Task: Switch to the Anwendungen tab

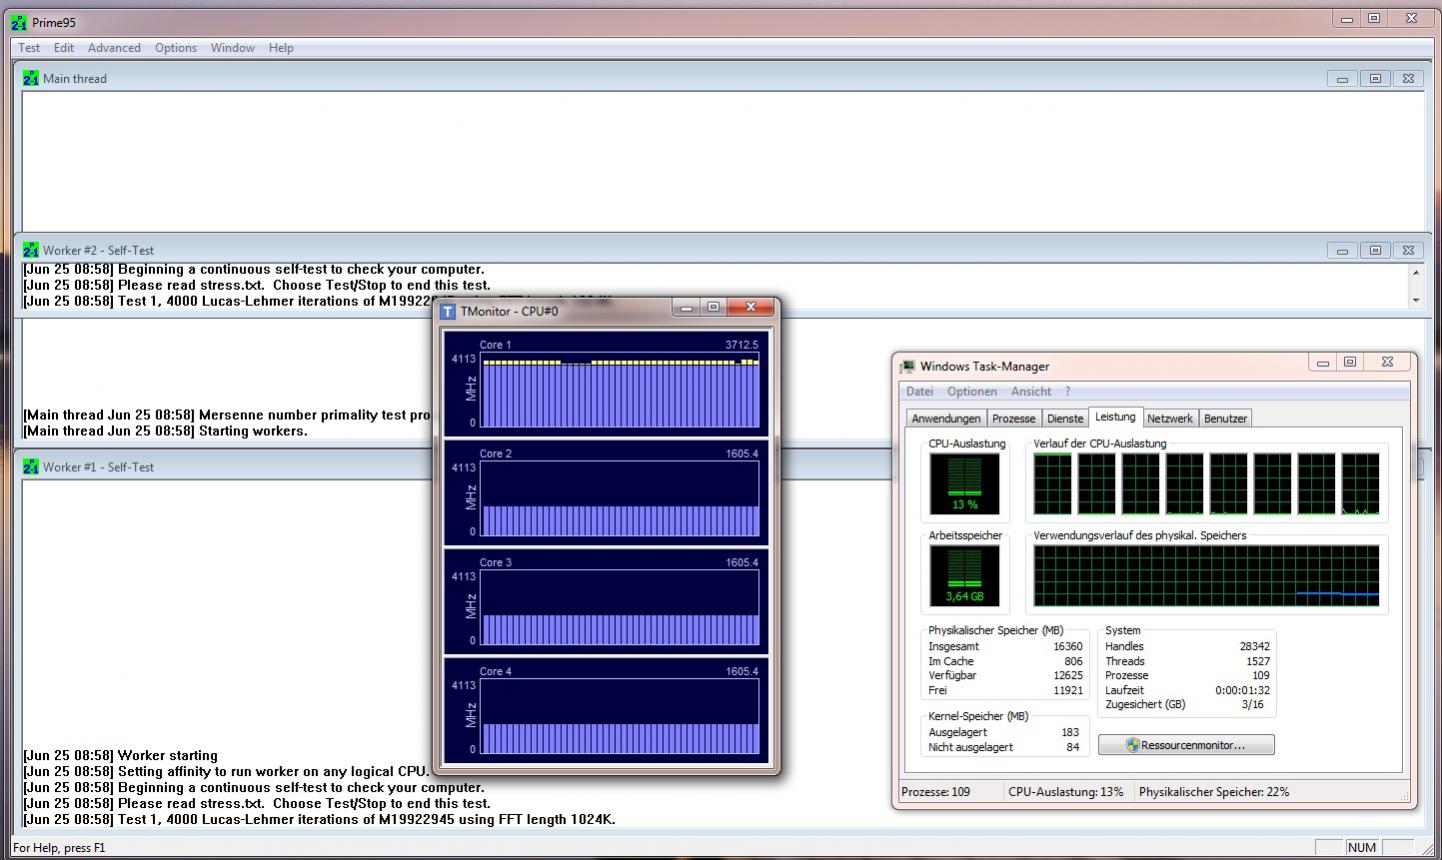Action: (x=946, y=419)
